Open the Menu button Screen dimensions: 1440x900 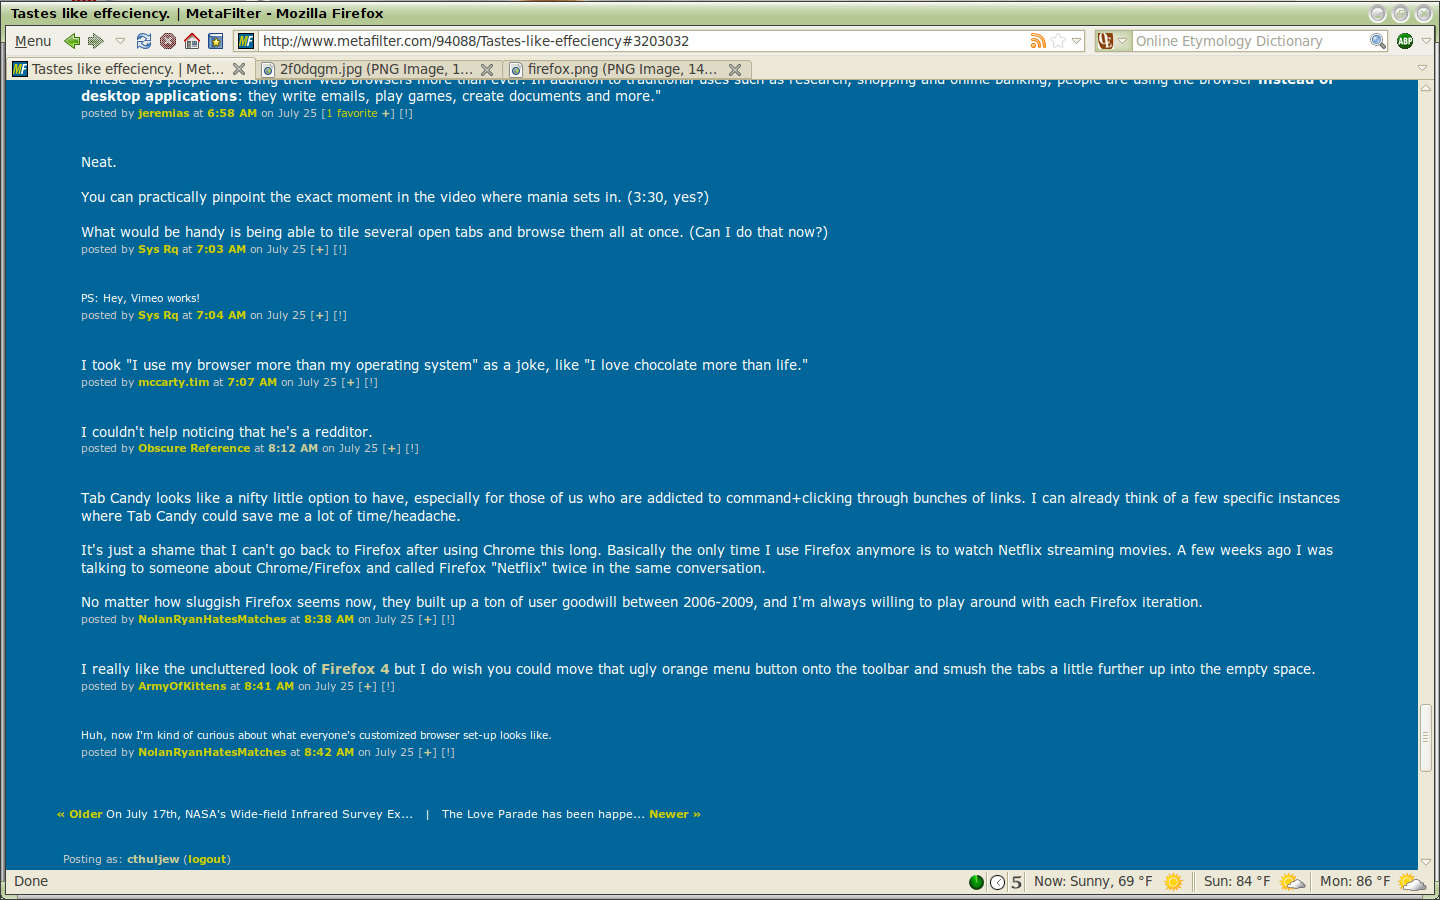click(33, 41)
